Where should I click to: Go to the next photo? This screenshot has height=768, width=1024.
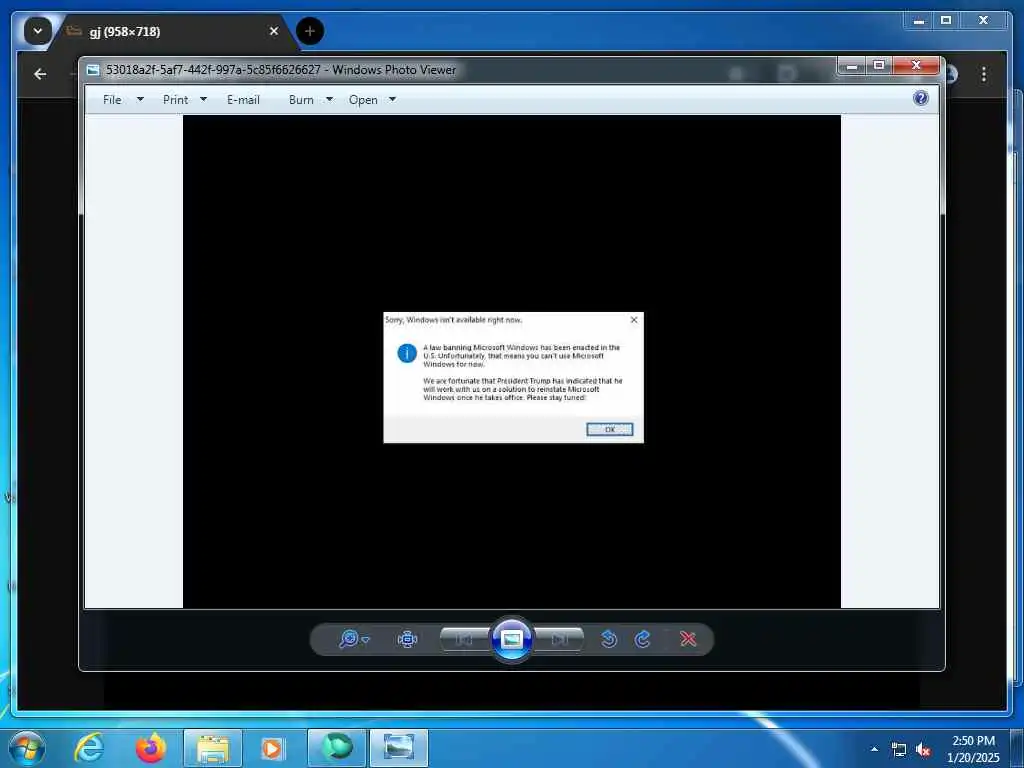click(x=560, y=639)
